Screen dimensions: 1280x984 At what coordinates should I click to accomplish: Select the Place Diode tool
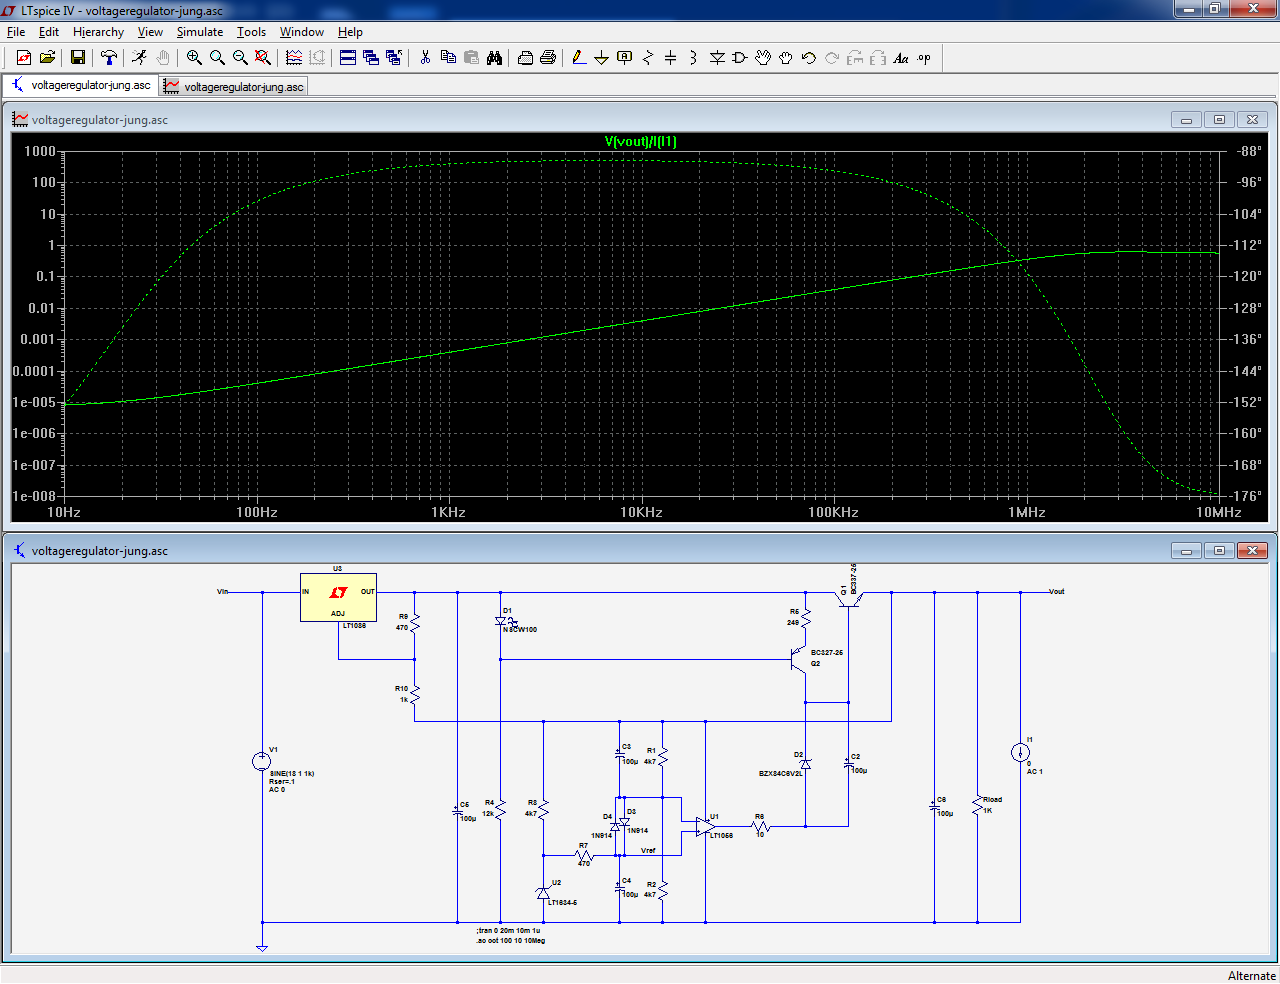(717, 58)
